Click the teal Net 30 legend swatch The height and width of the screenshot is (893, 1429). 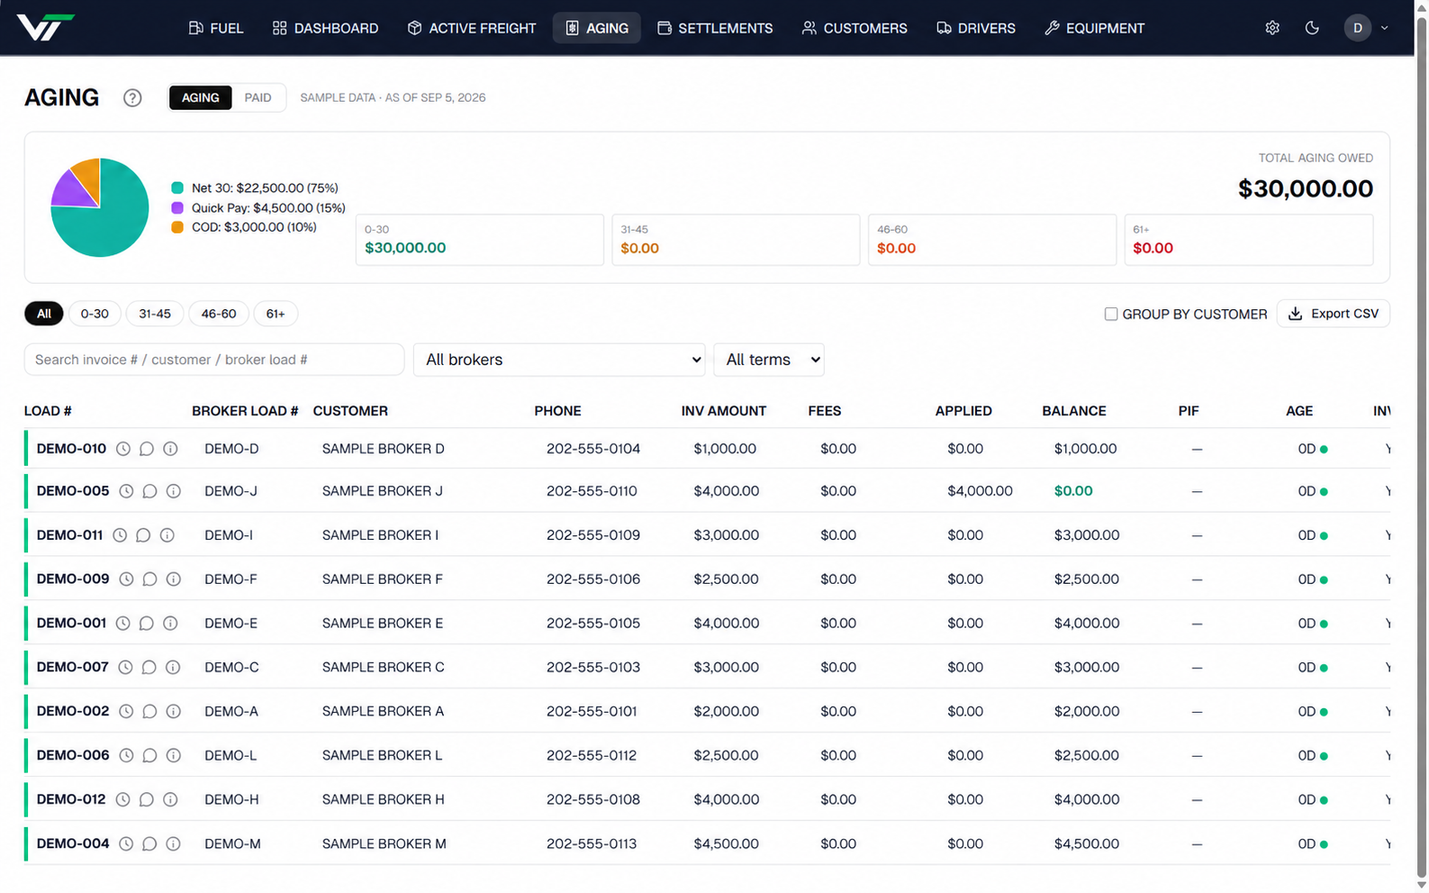click(177, 188)
